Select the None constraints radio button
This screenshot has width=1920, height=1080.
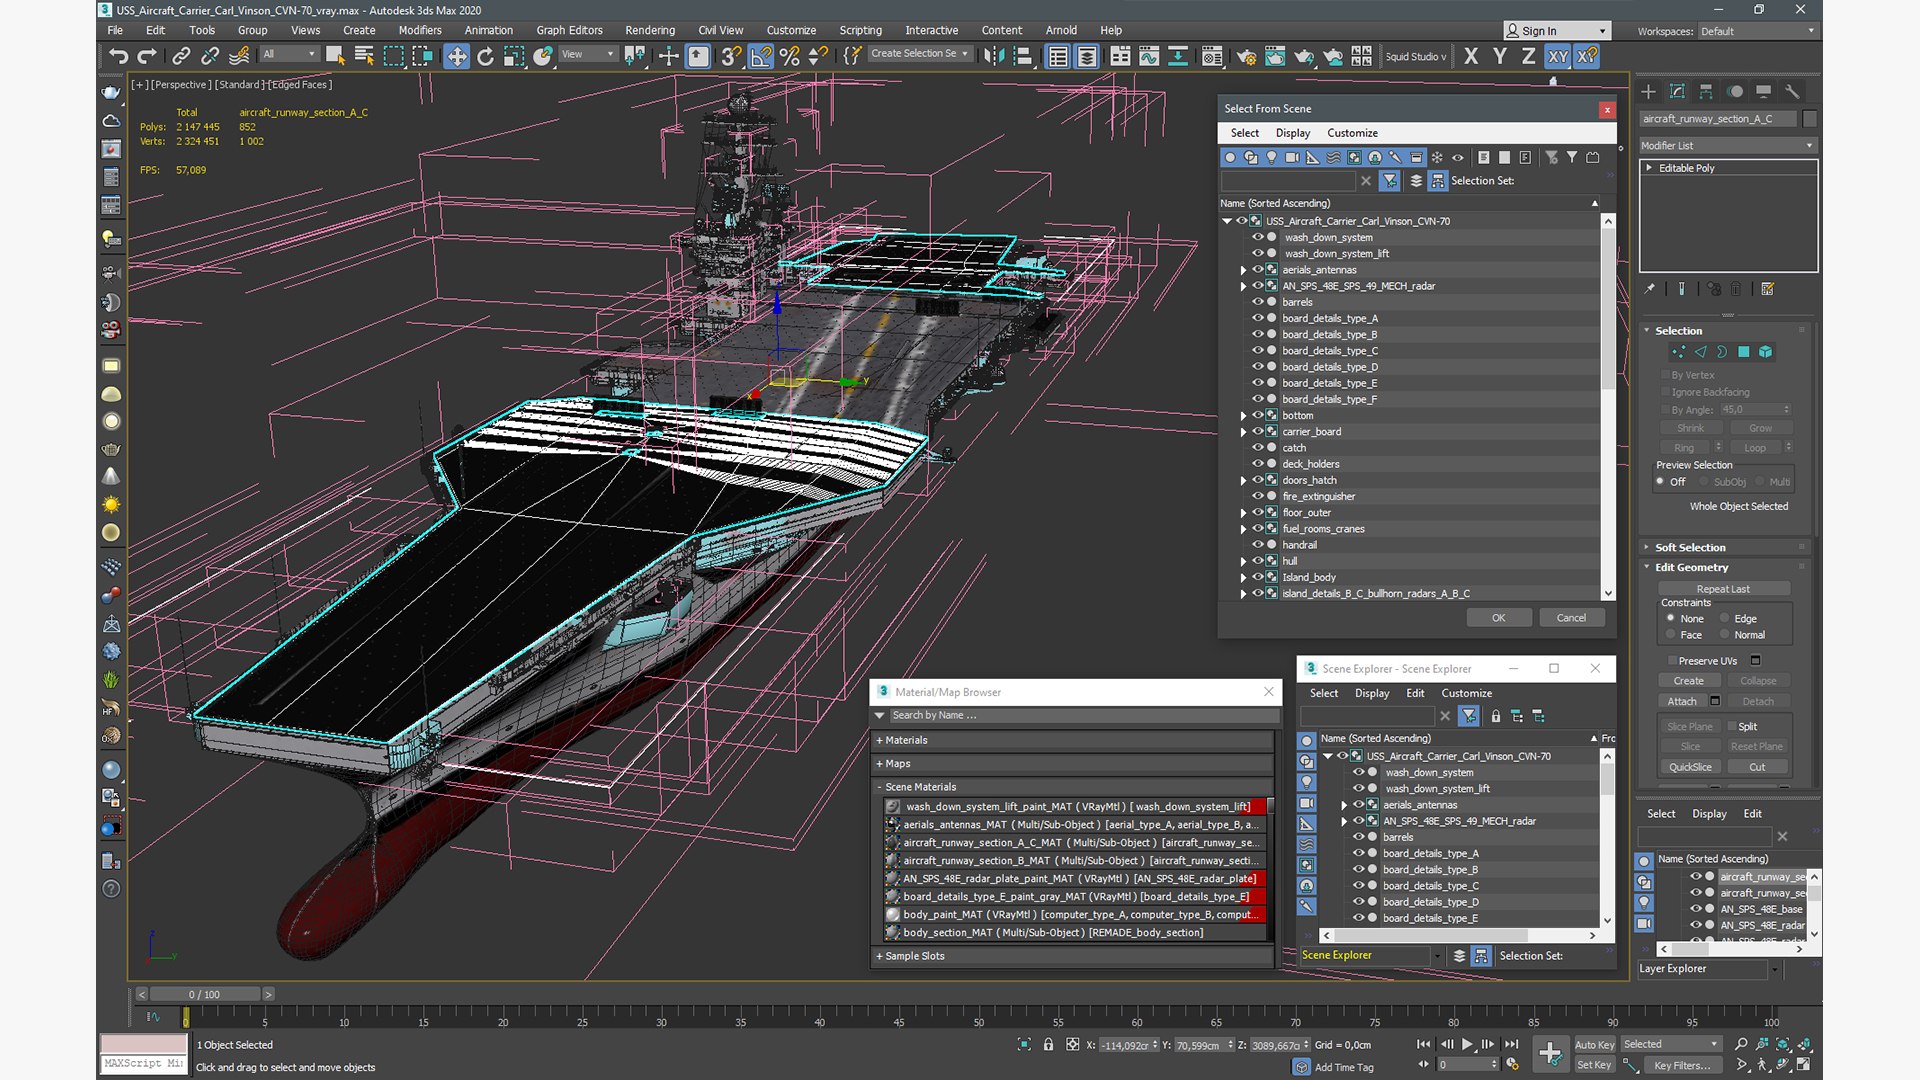[x=1670, y=618]
